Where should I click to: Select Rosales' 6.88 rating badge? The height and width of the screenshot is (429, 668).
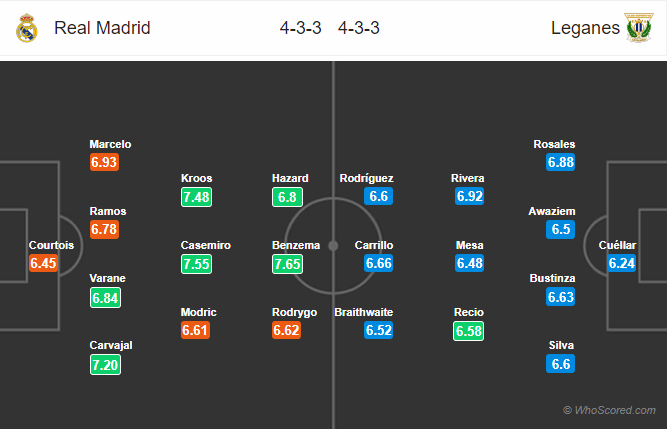[561, 162]
